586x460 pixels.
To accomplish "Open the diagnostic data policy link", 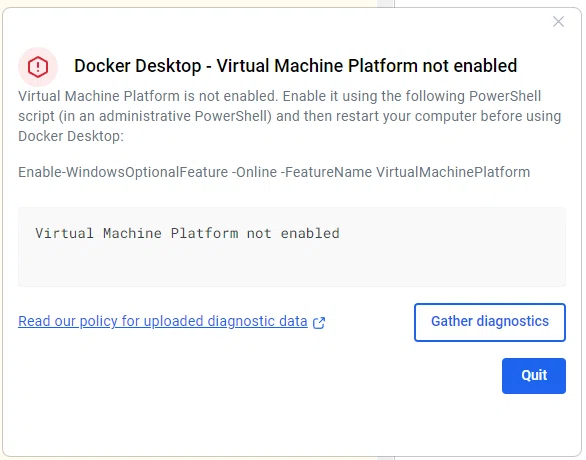I will point(163,321).
